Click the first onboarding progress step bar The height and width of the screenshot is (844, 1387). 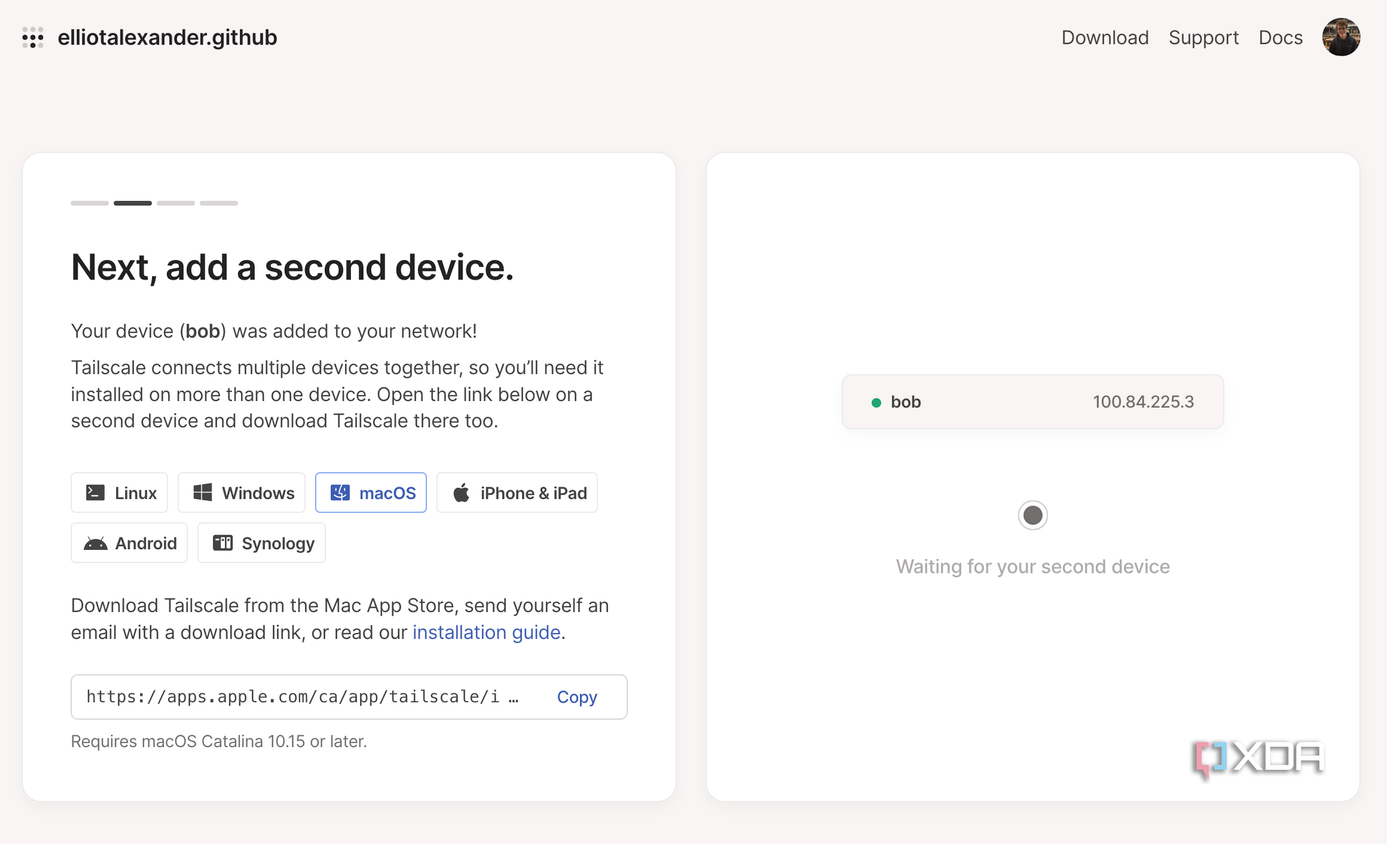[90, 203]
